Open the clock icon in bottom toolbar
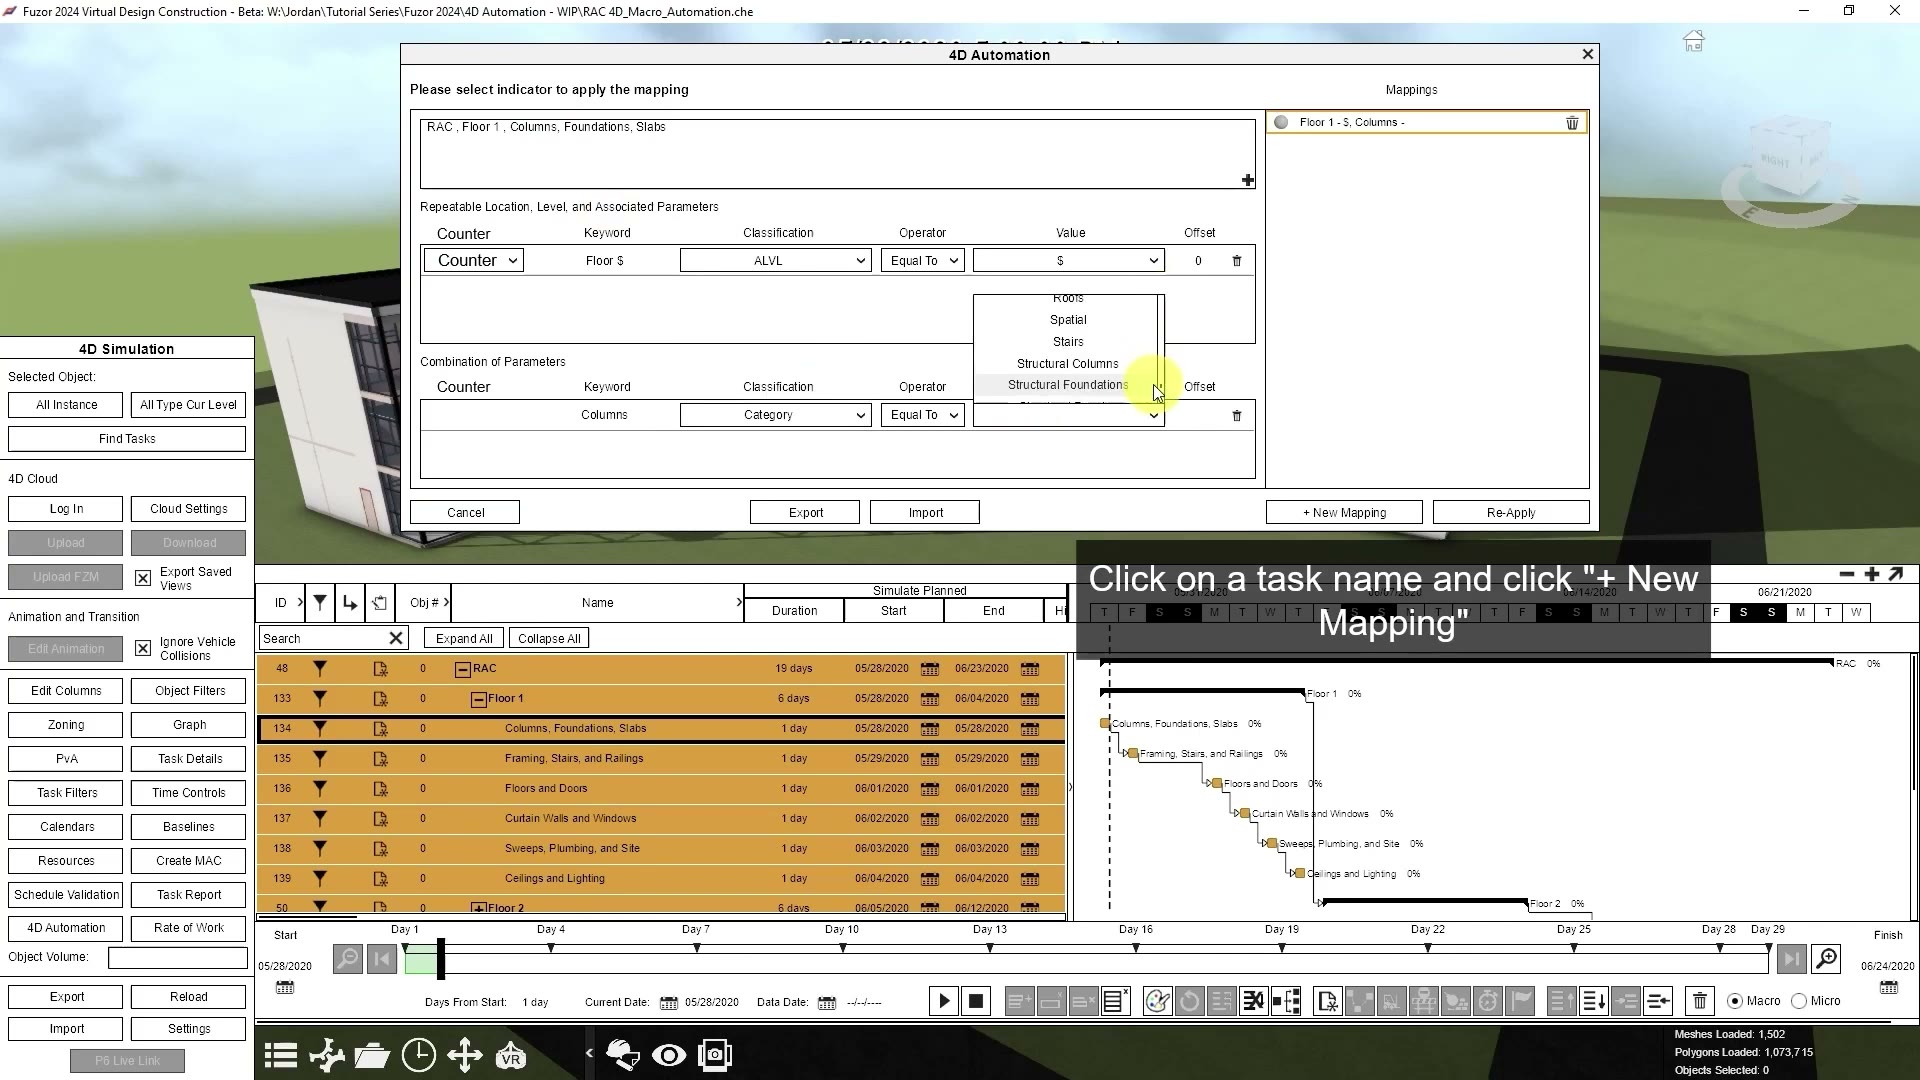Image resolution: width=1920 pixels, height=1080 pixels. pos(419,1055)
